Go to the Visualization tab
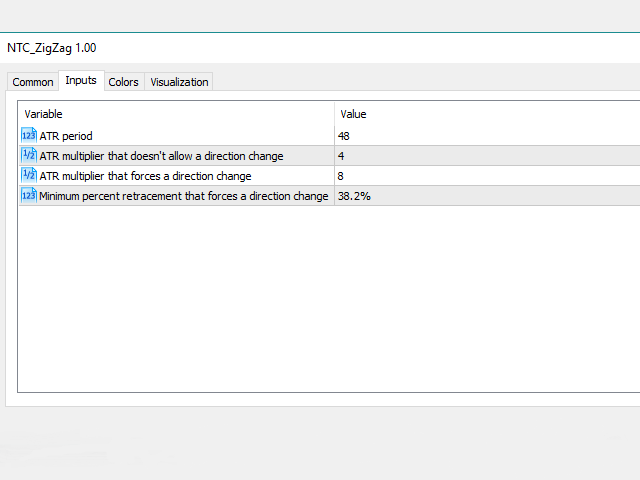The image size is (640, 480). [x=179, y=82]
